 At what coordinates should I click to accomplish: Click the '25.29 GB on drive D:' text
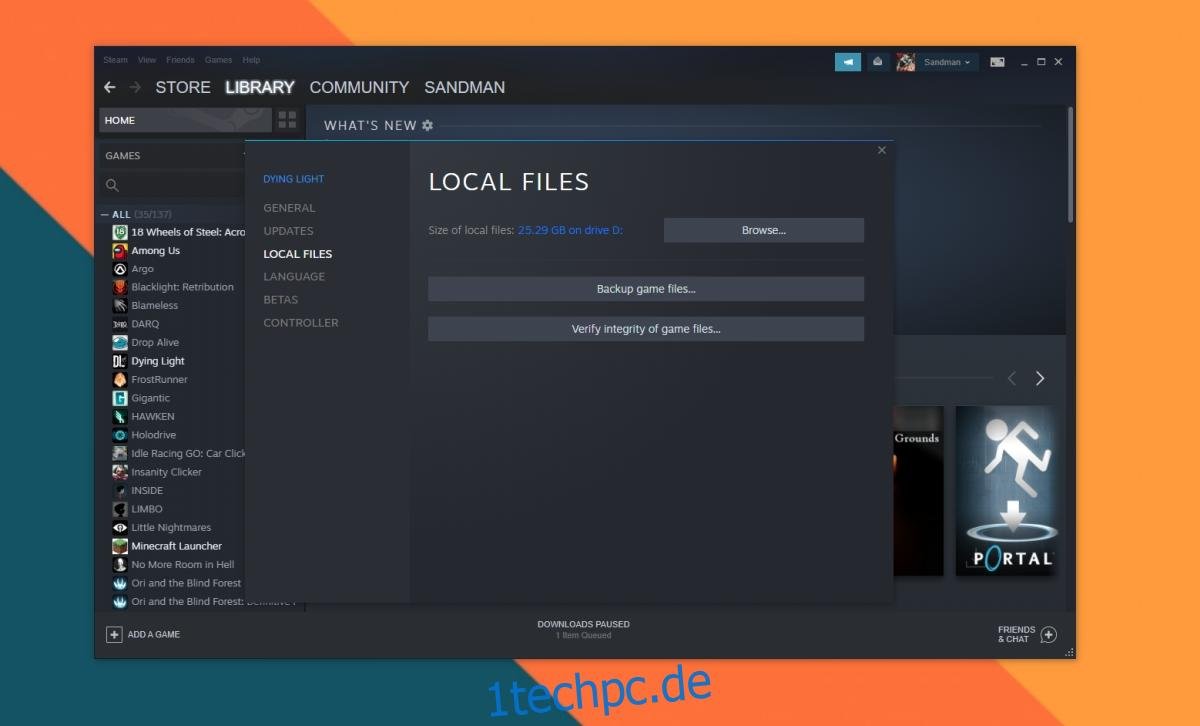pos(570,231)
